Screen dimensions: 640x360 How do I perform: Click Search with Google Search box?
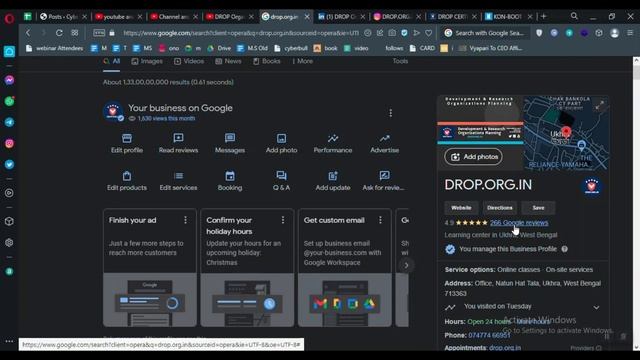point(485,33)
